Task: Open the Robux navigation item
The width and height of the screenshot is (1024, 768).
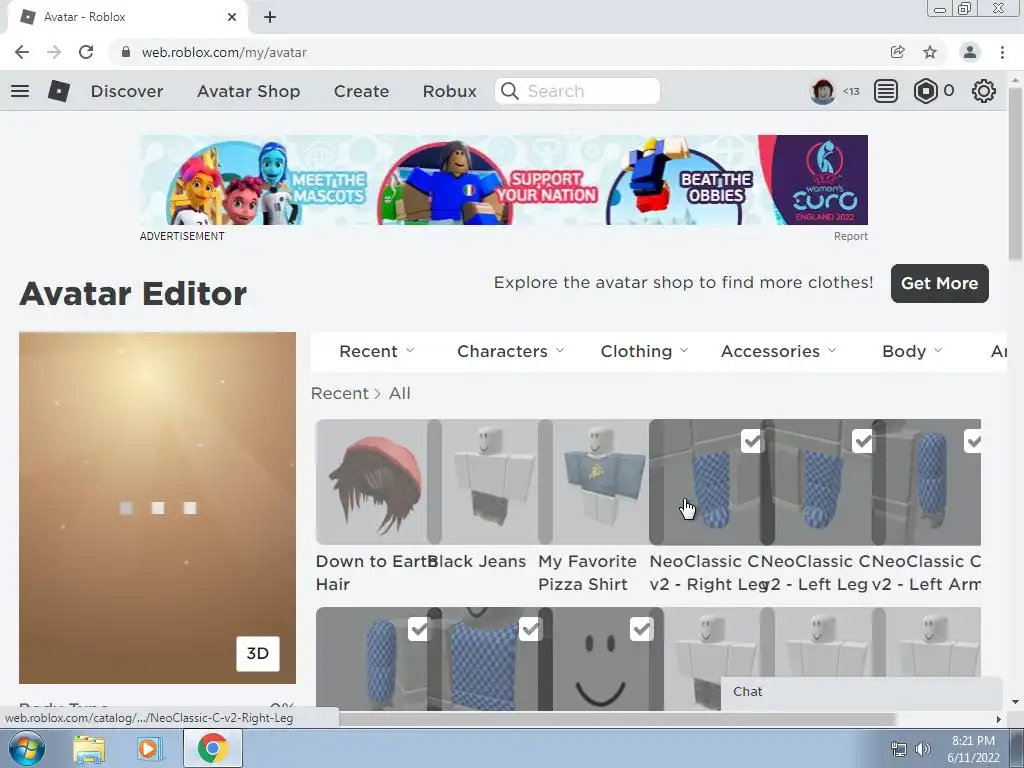Action: point(449,91)
